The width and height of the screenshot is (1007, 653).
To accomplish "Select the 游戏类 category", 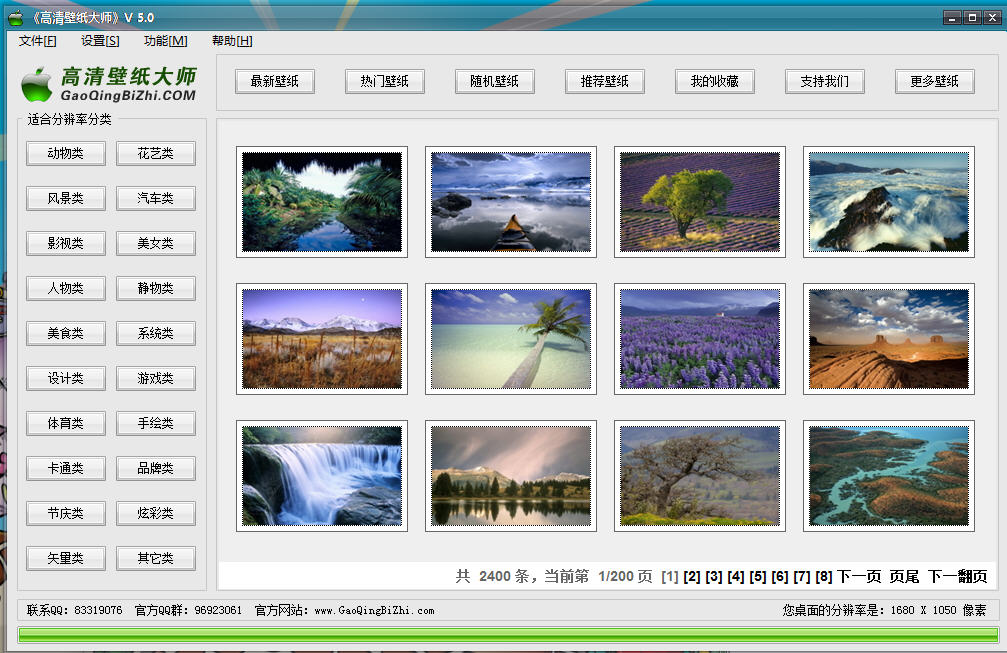I will click(x=155, y=378).
